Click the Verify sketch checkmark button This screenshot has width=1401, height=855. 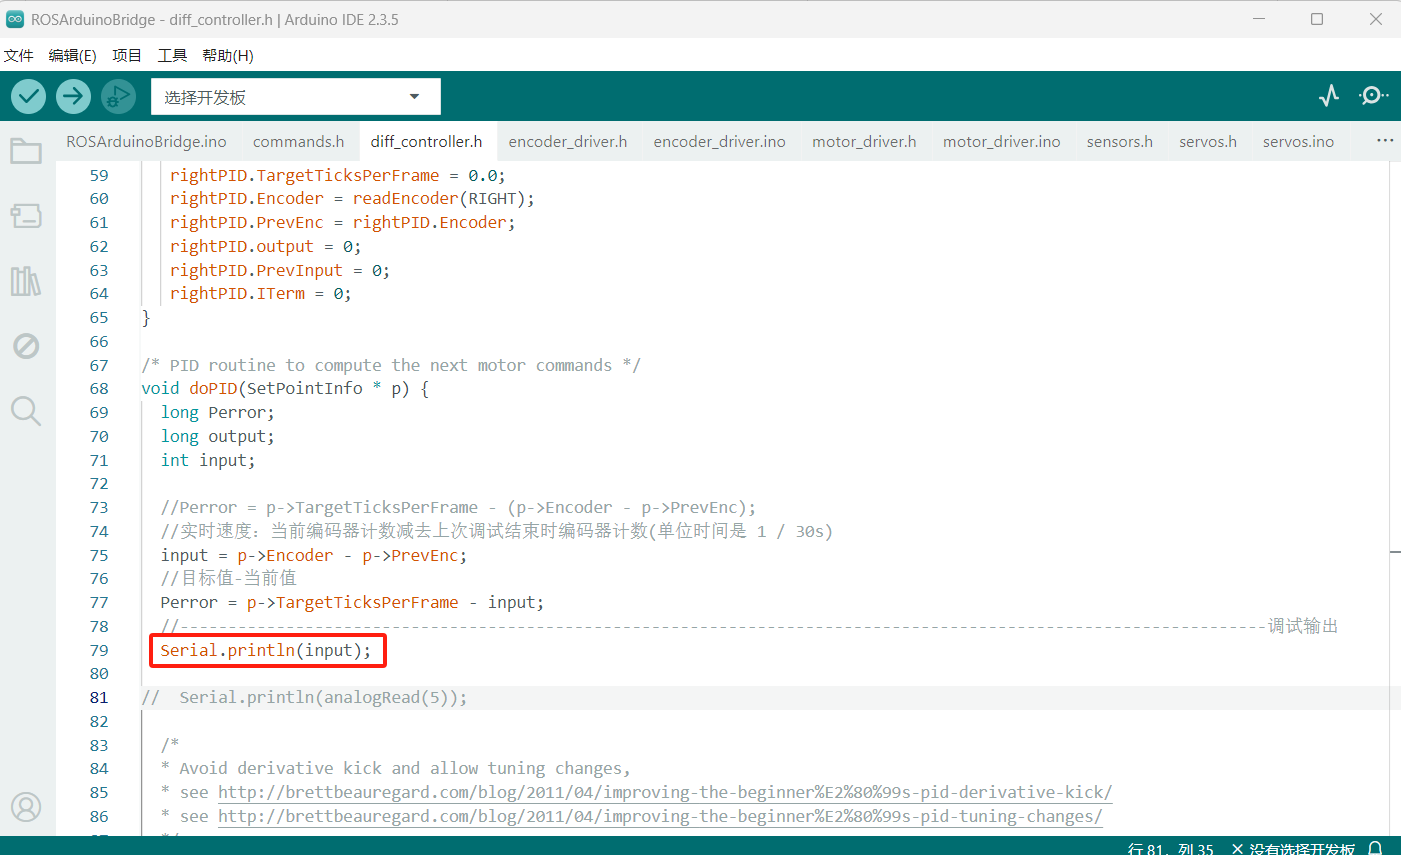pyautogui.click(x=29, y=97)
